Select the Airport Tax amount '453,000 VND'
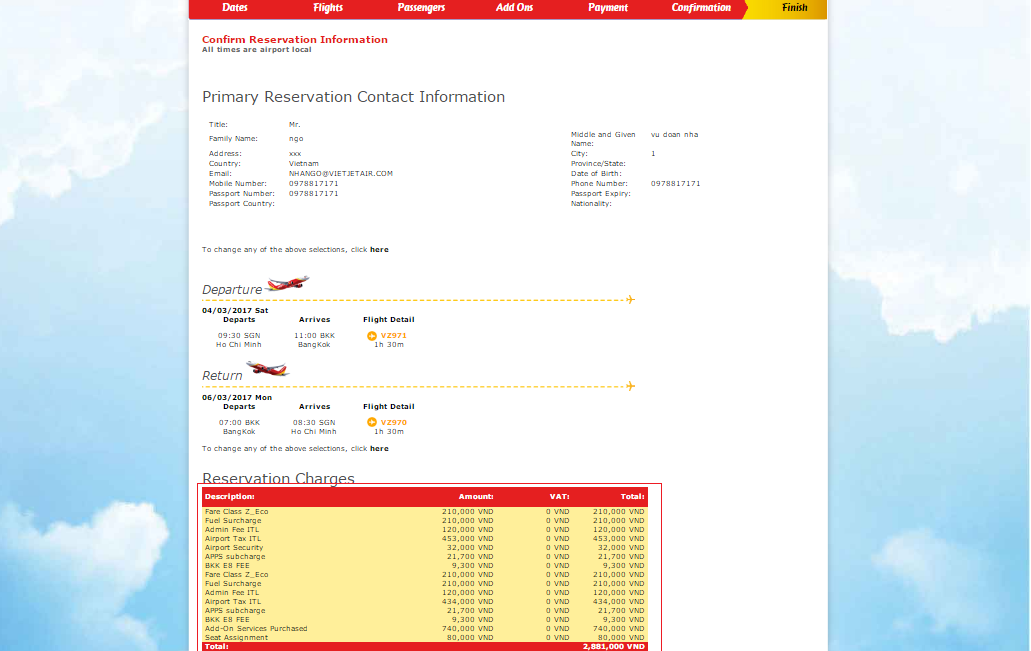Image resolution: width=1031 pixels, height=651 pixels. coord(468,539)
